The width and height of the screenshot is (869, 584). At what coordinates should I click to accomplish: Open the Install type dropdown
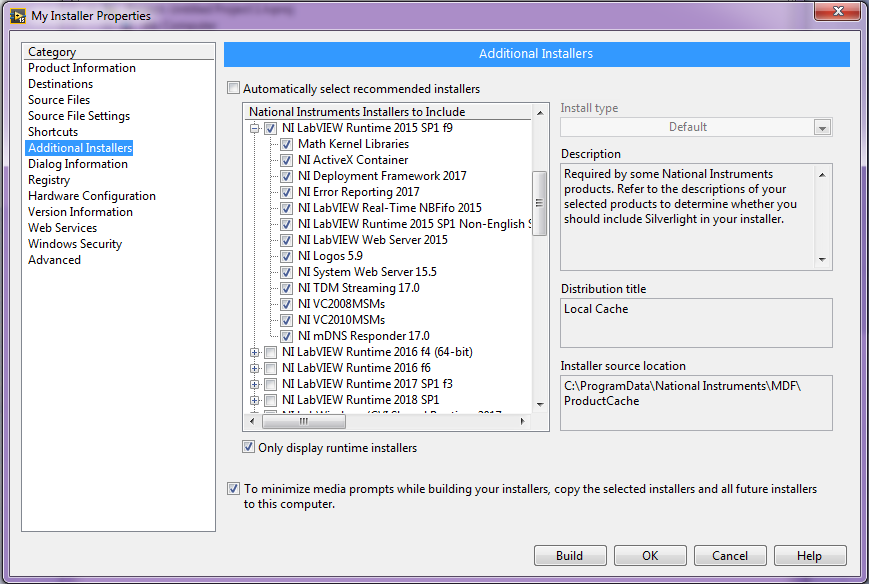point(822,128)
